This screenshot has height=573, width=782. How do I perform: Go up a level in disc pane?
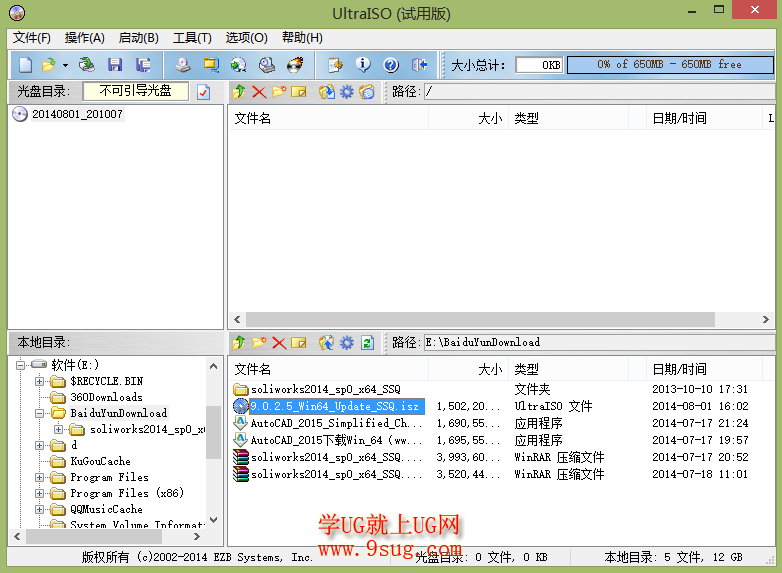[239, 92]
